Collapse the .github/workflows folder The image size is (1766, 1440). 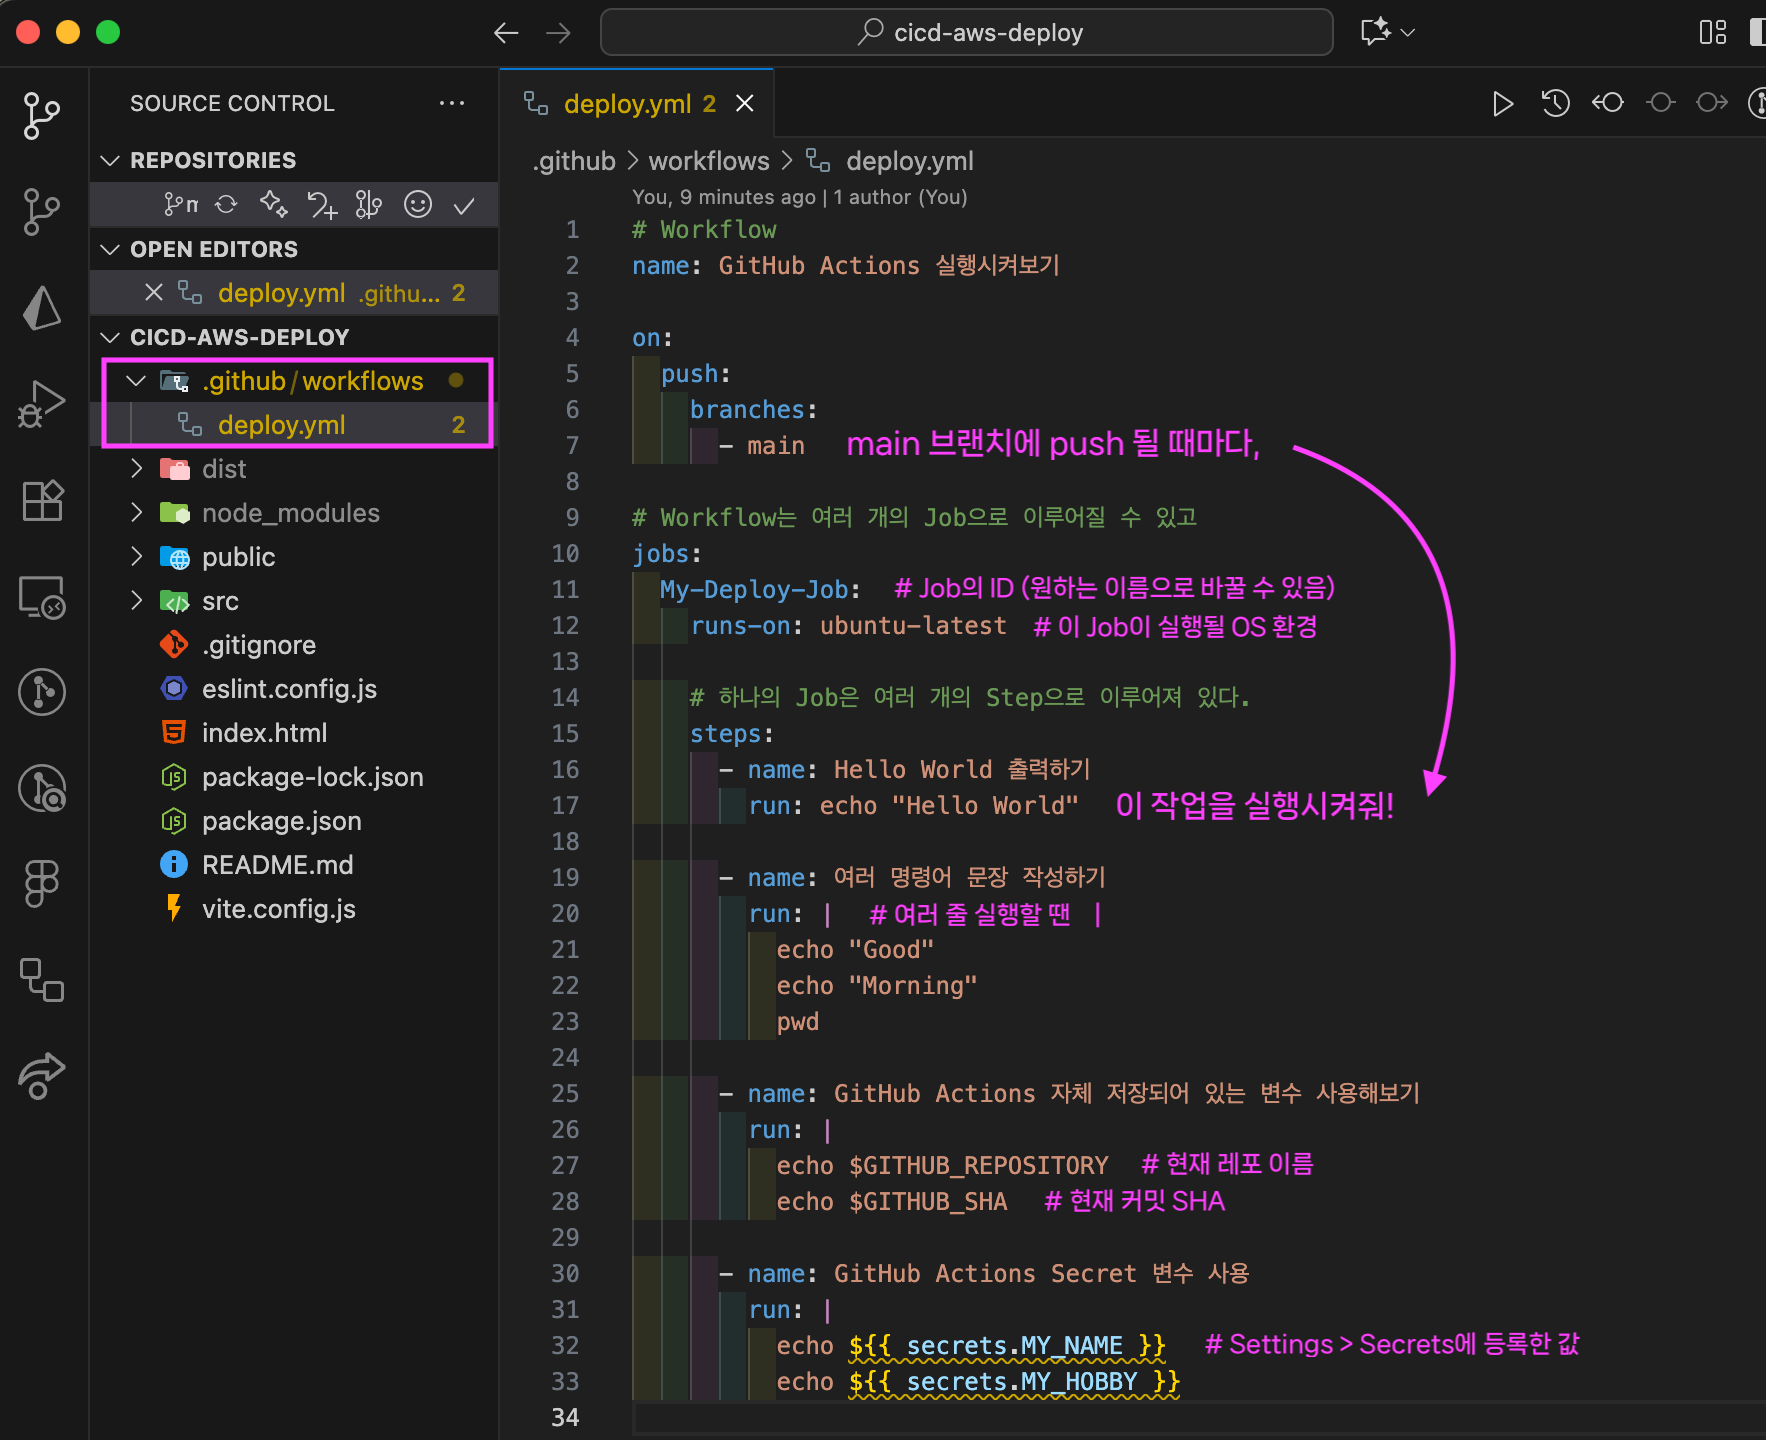pyautogui.click(x=136, y=381)
